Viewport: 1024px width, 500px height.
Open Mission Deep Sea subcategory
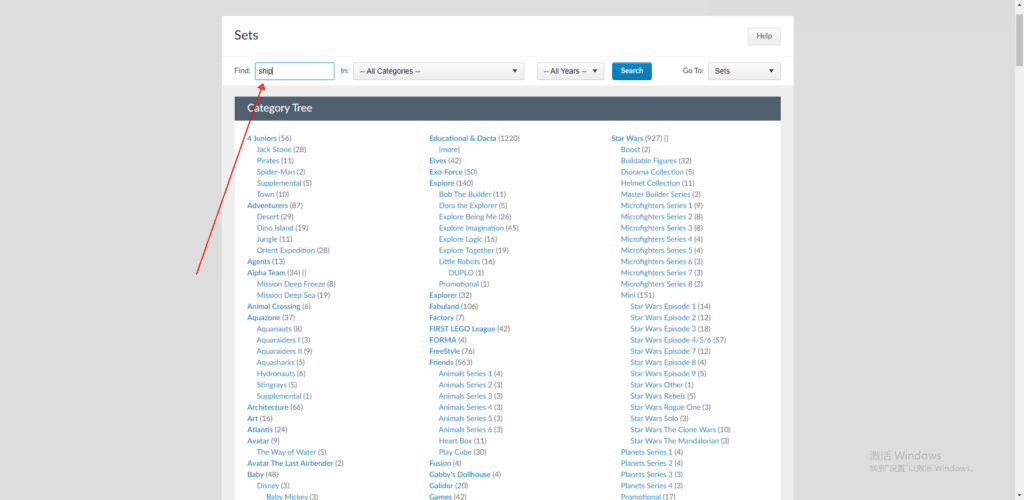point(286,295)
